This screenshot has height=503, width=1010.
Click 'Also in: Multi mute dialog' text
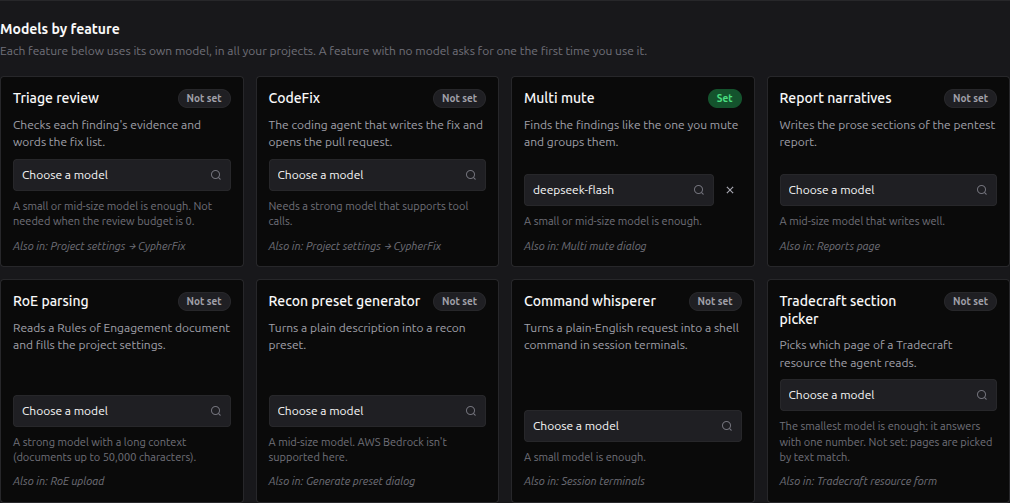coord(585,246)
